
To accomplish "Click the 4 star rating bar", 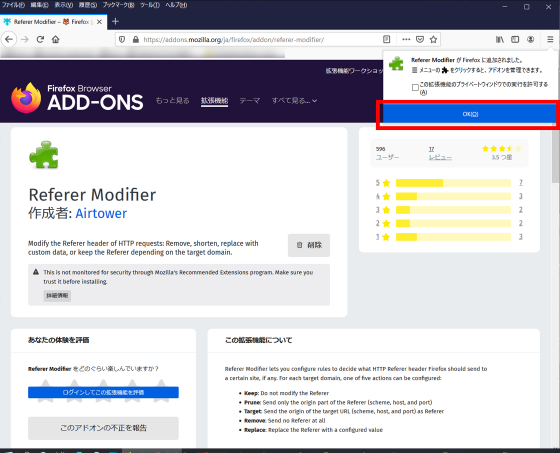I will point(453,196).
